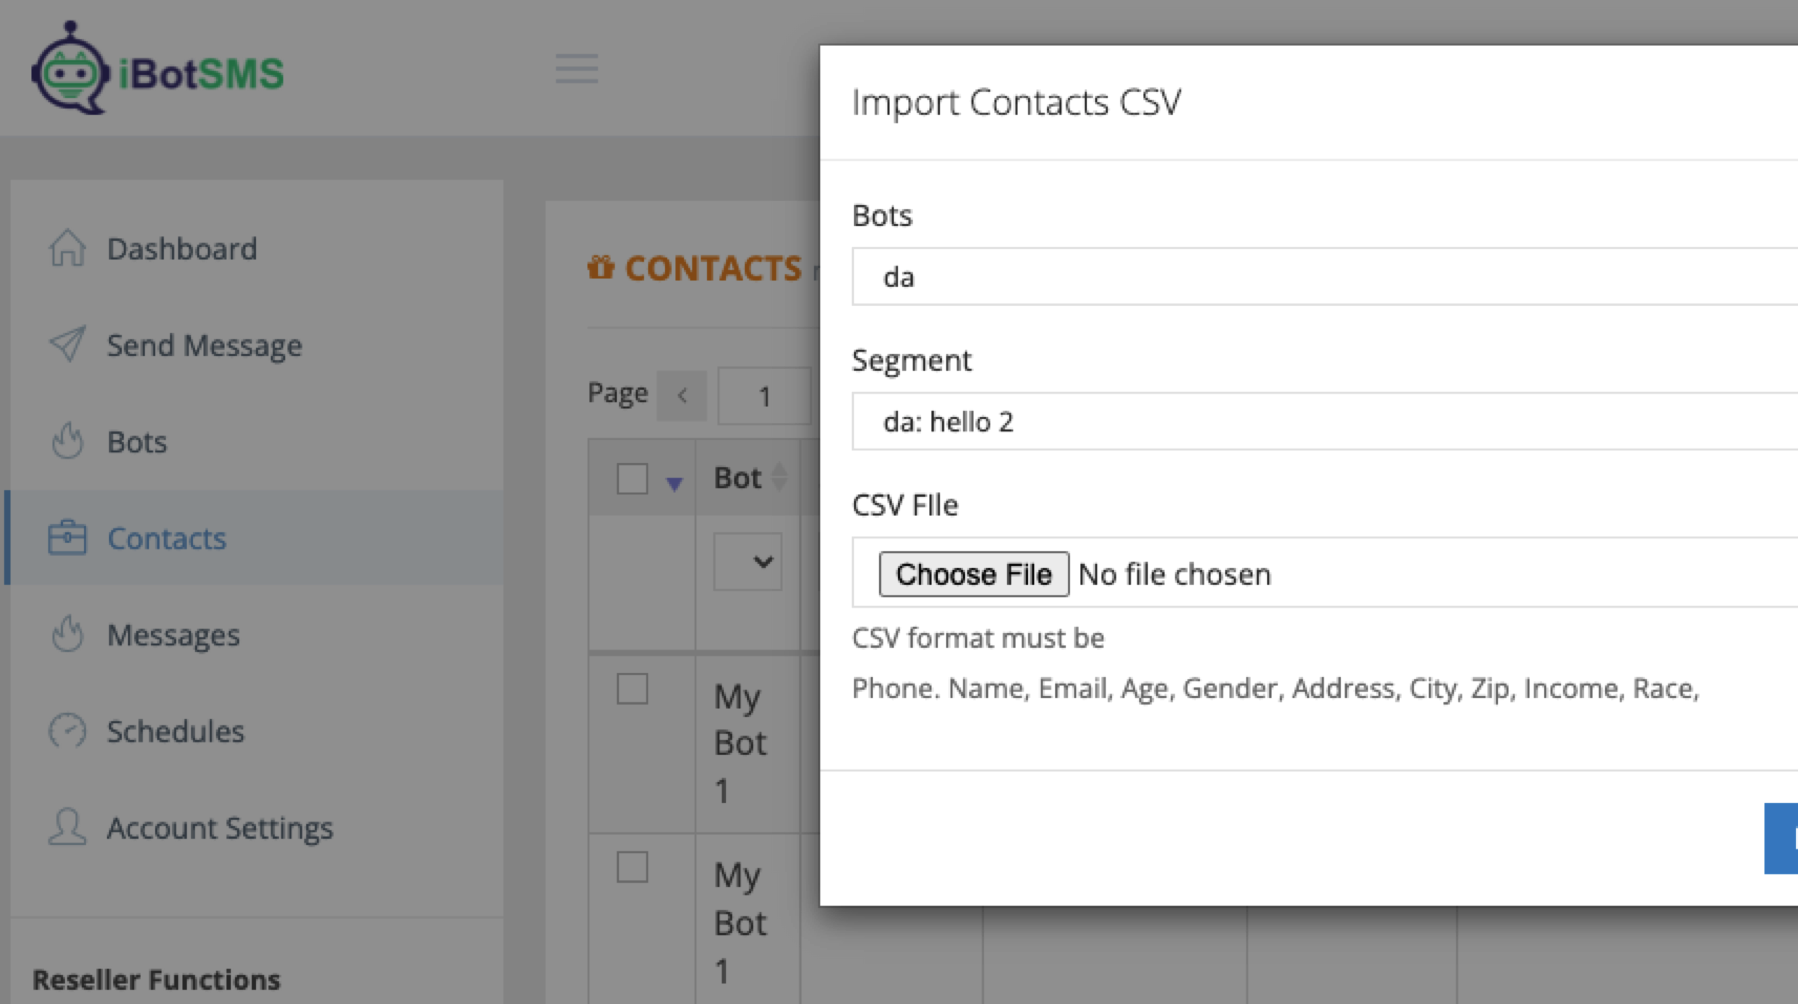Click the Account Settings user icon
The height and width of the screenshot is (1004, 1798).
pyautogui.click(x=67, y=828)
